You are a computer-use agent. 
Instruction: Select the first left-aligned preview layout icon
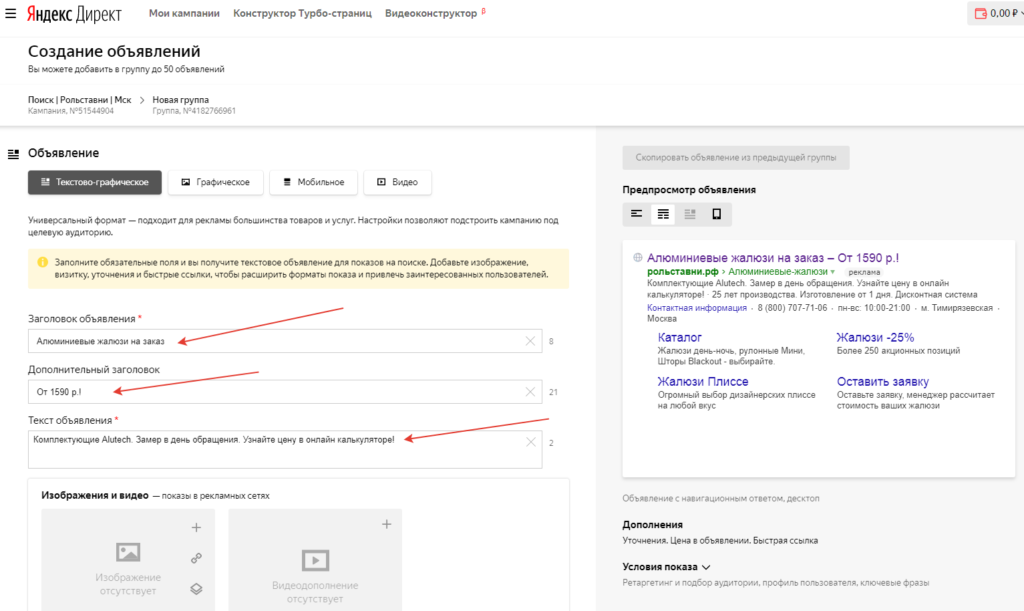click(637, 214)
